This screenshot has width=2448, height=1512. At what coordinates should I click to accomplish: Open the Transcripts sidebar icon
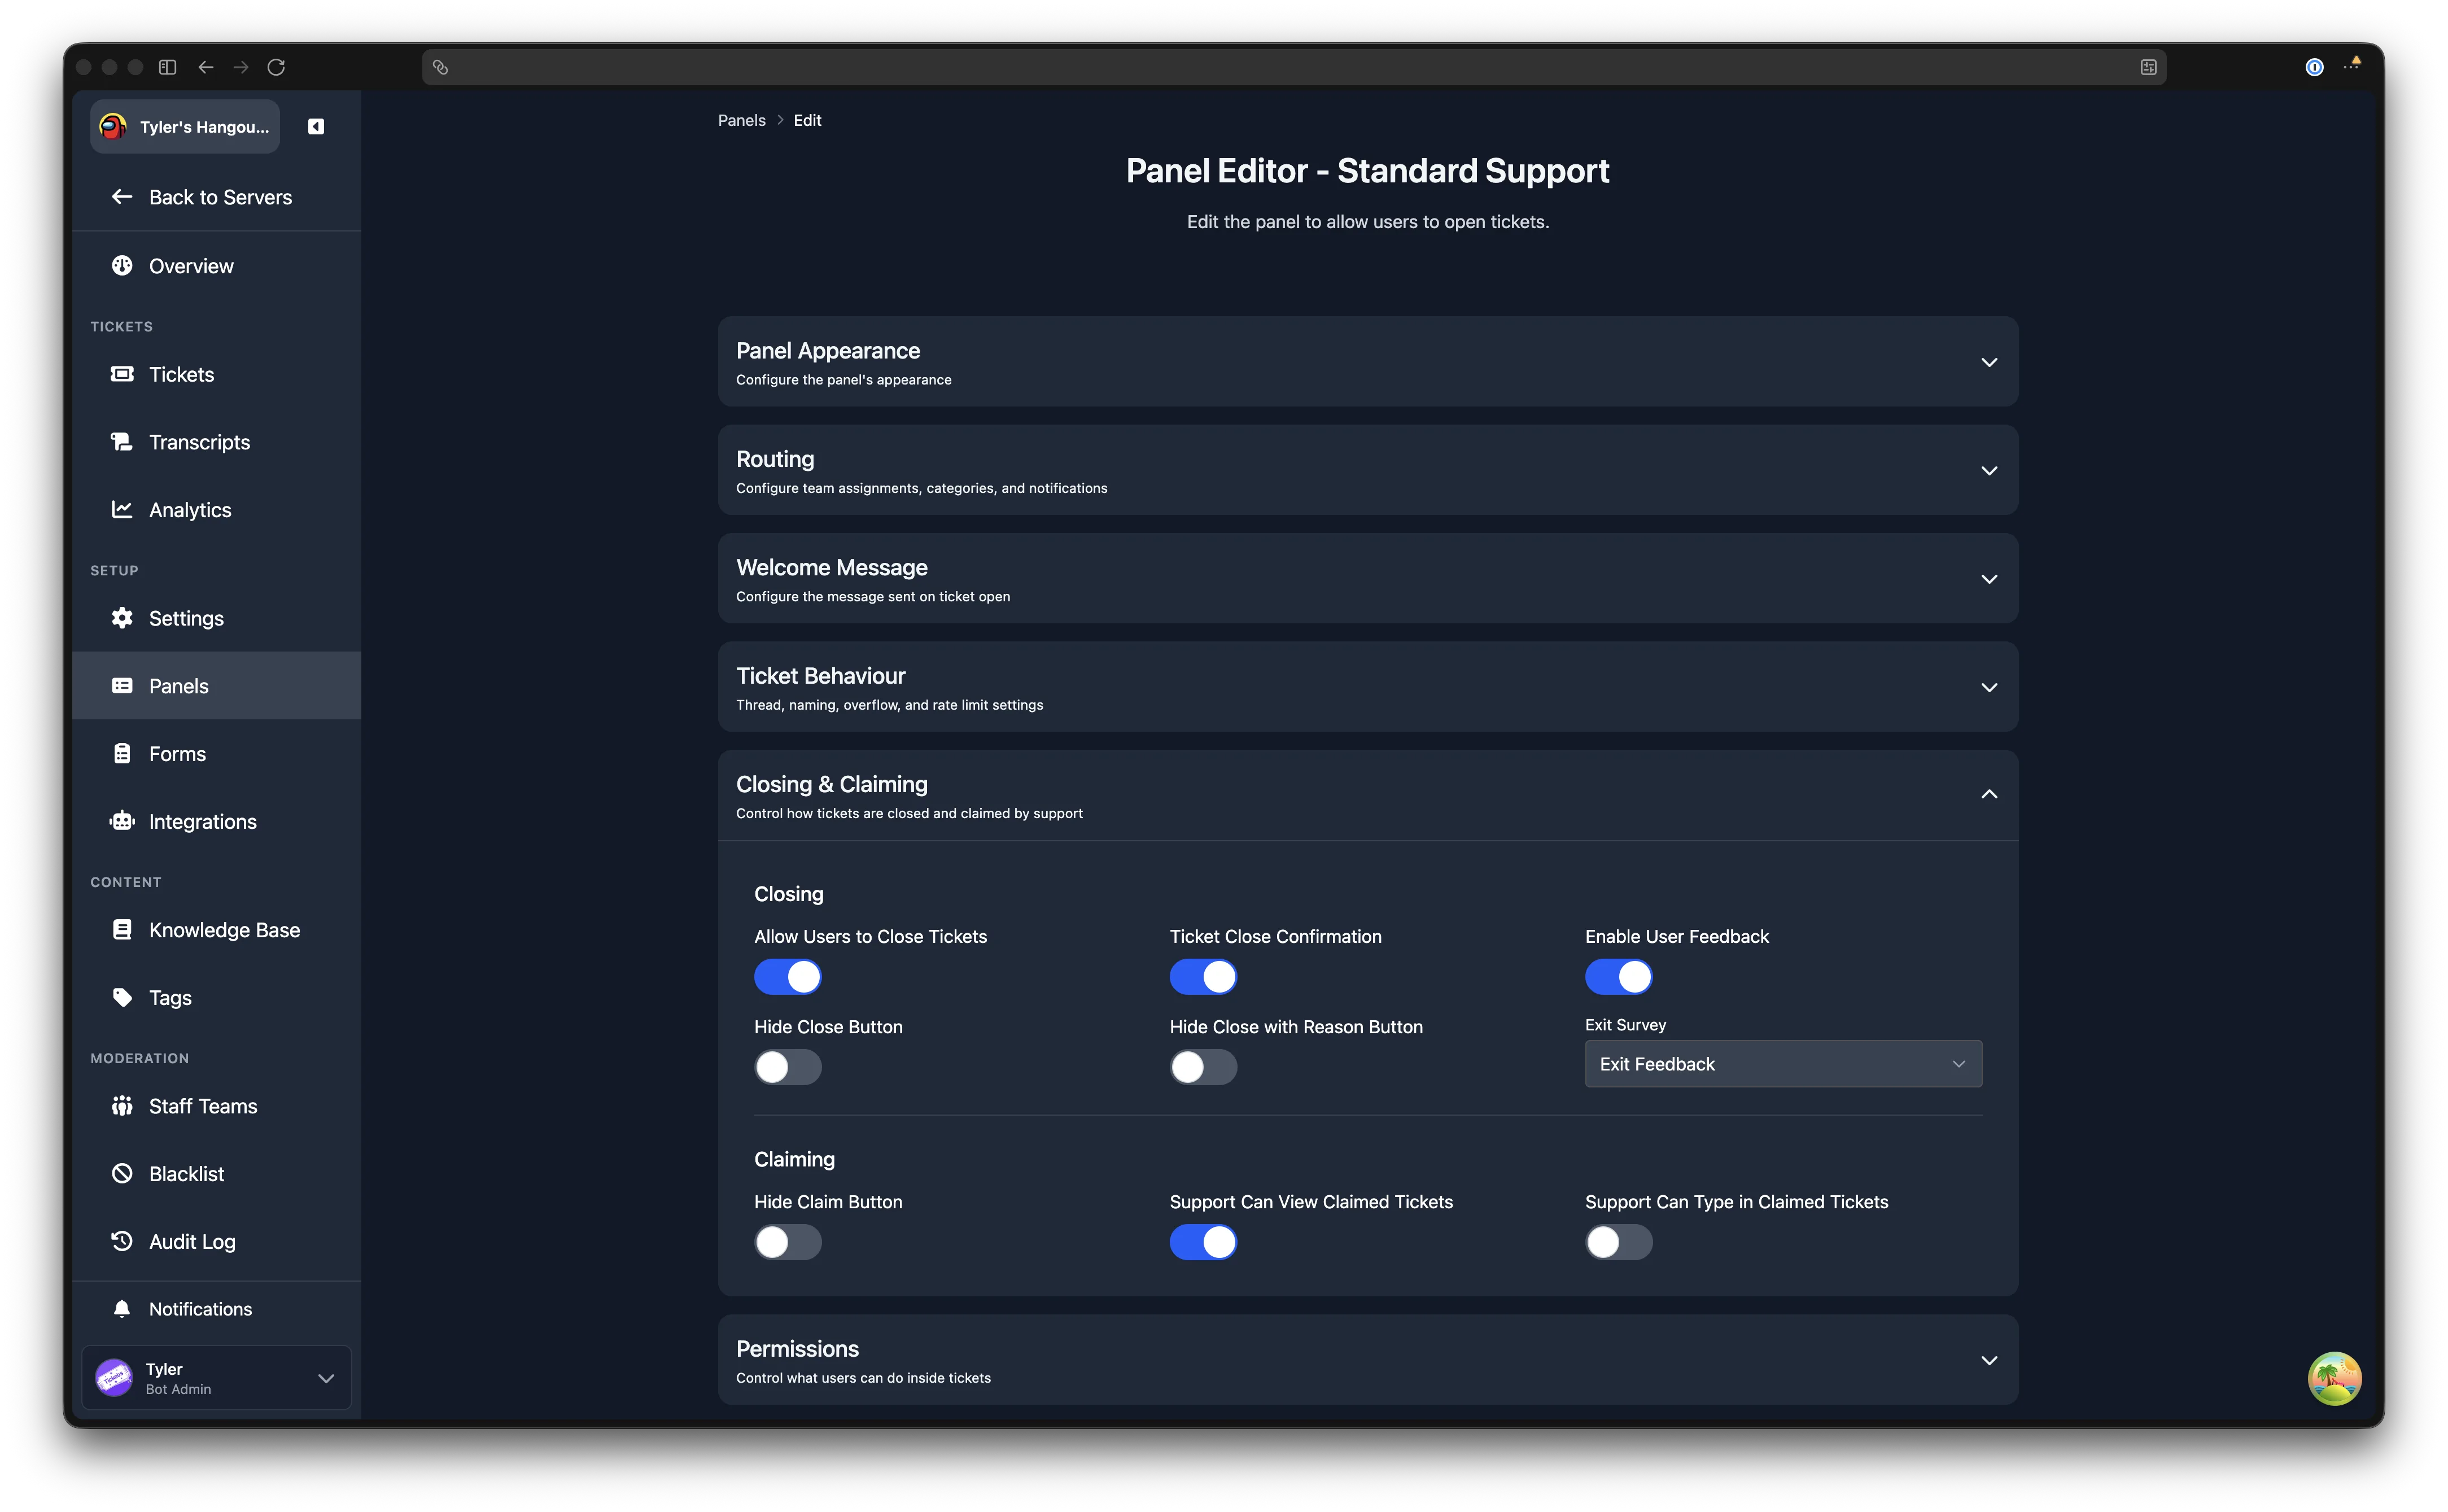coord(122,441)
